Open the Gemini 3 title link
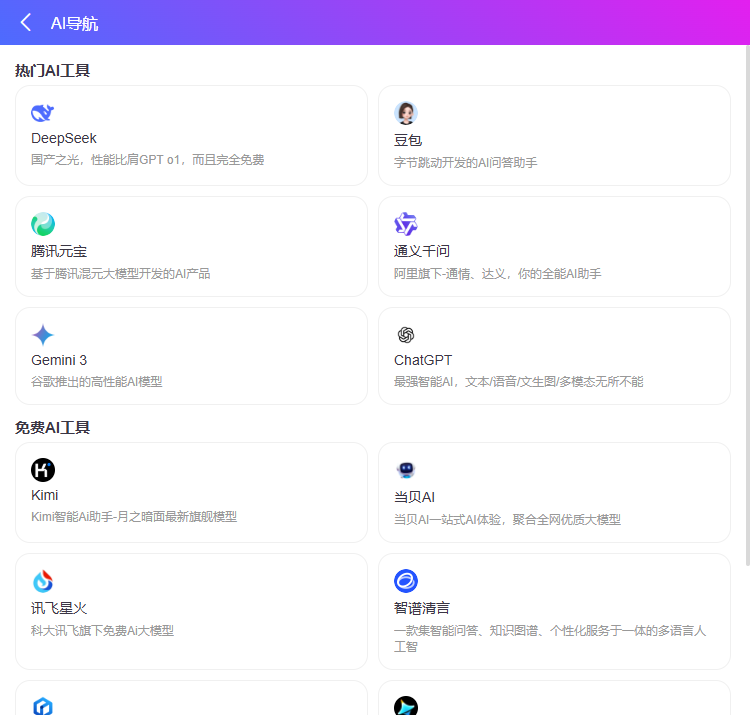The width and height of the screenshot is (750, 715). pyautogui.click(x=59, y=360)
